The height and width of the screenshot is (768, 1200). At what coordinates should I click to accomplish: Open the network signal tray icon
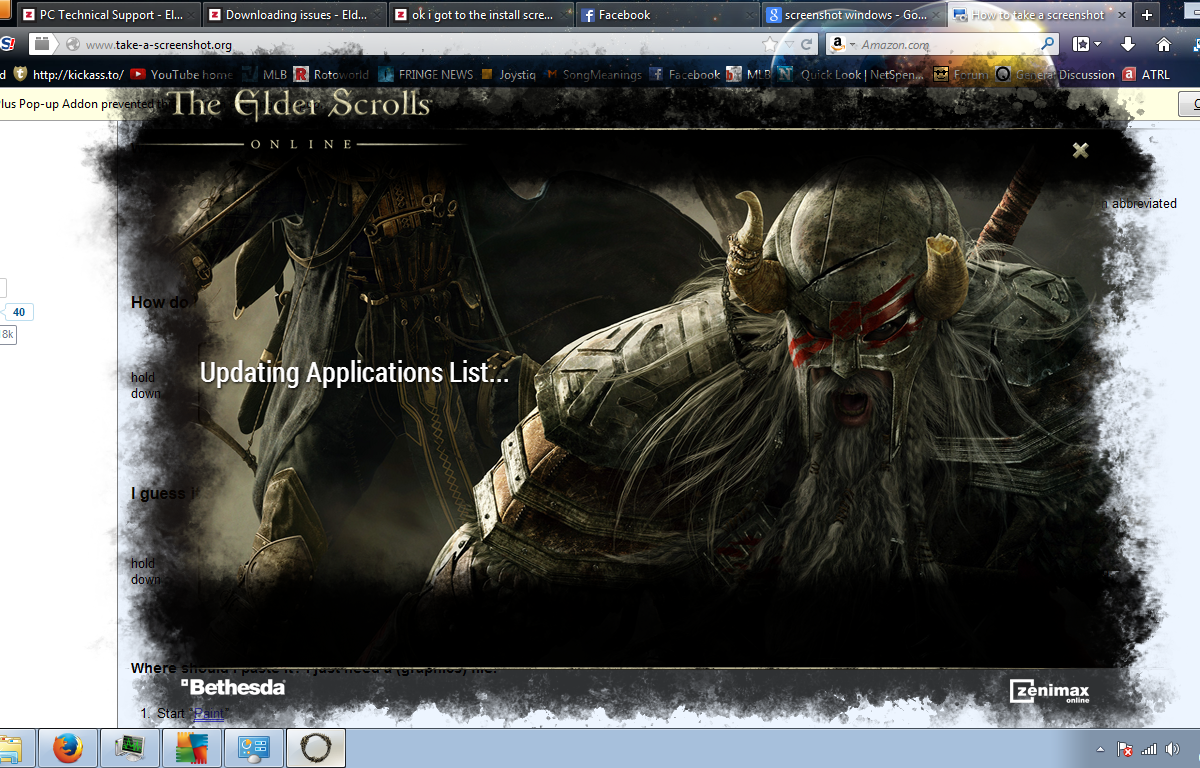1149,749
